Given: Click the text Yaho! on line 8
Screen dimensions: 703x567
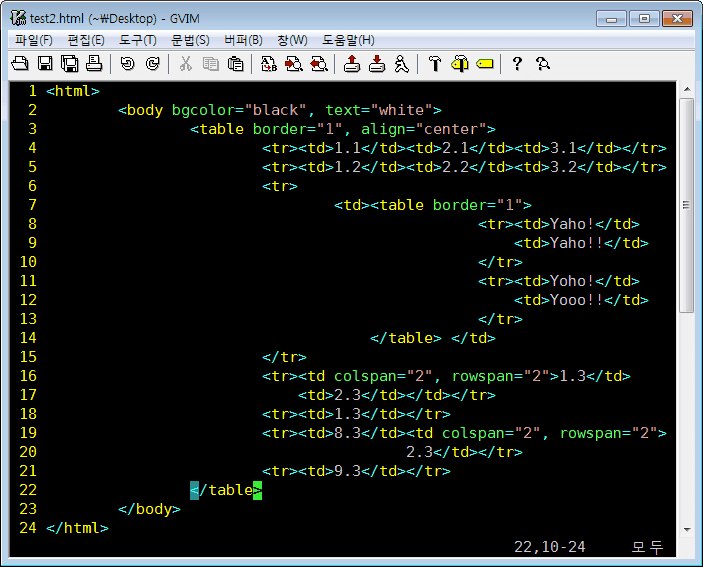Looking at the screenshot, I should 572,224.
